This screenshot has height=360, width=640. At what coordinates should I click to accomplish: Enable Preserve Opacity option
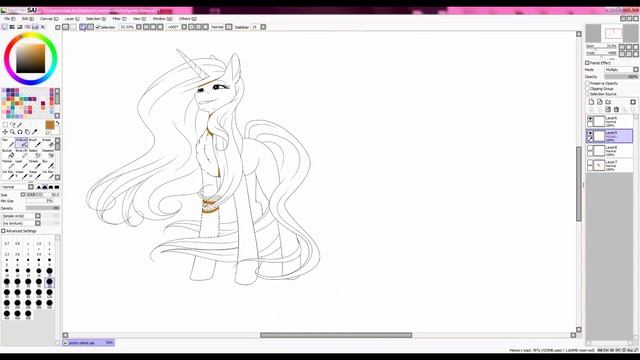pyautogui.click(x=587, y=83)
